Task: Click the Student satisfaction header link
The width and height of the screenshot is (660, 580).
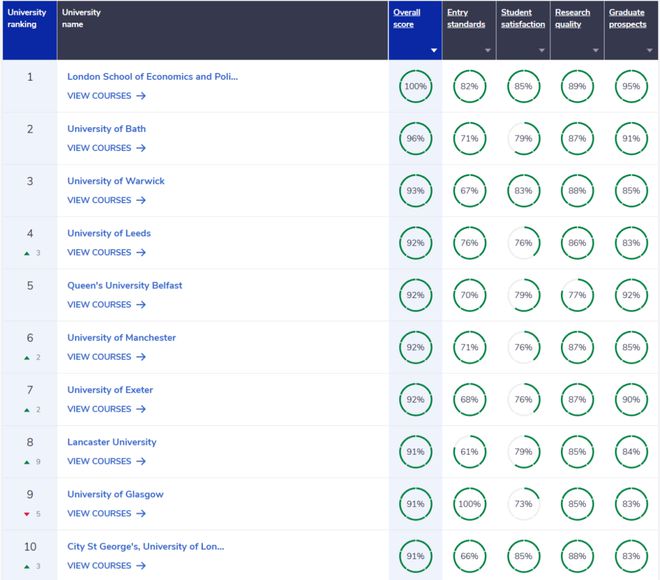Action: click(x=523, y=18)
